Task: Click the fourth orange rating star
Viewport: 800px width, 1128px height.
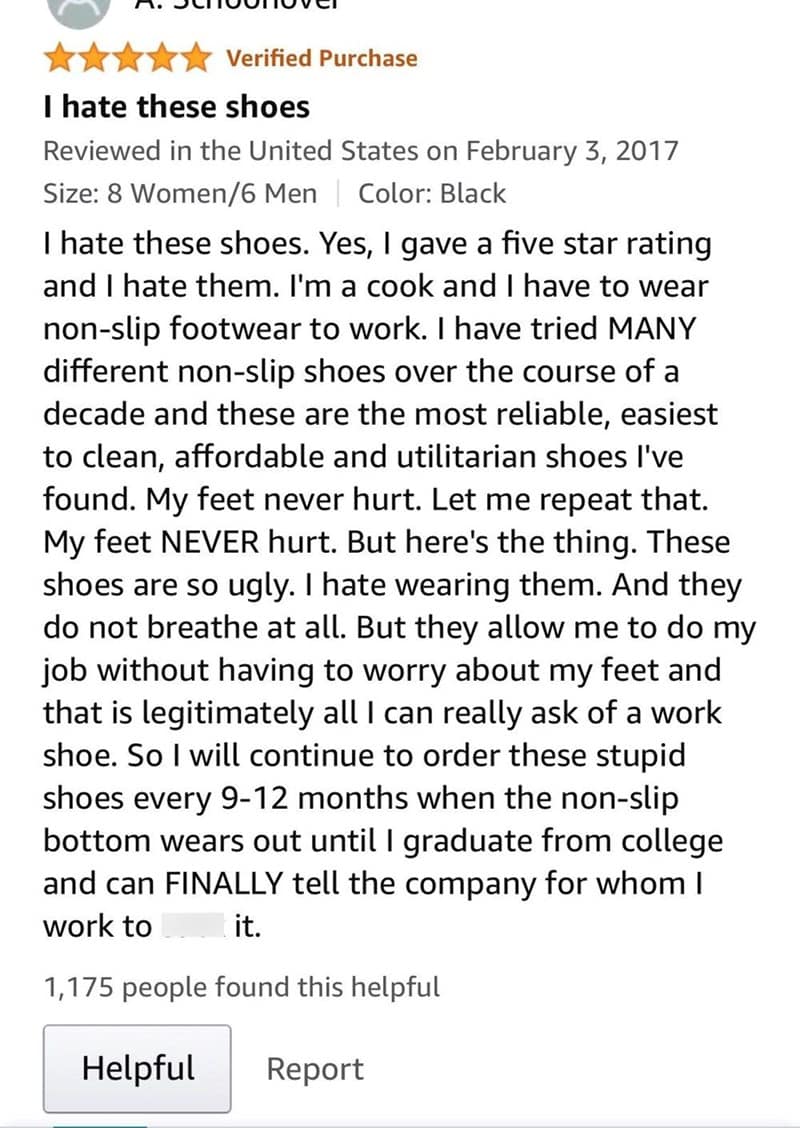Action: (162, 59)
